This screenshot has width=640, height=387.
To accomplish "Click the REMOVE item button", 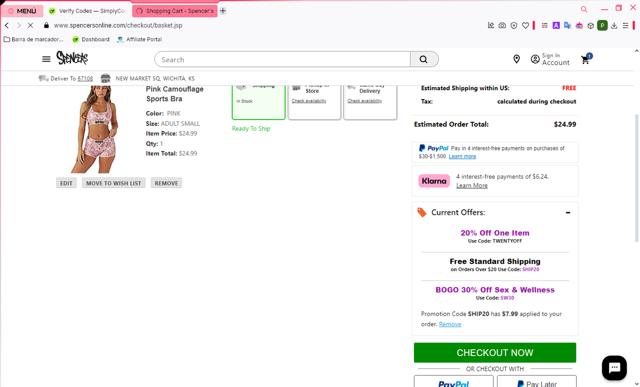I will [166, 183].
